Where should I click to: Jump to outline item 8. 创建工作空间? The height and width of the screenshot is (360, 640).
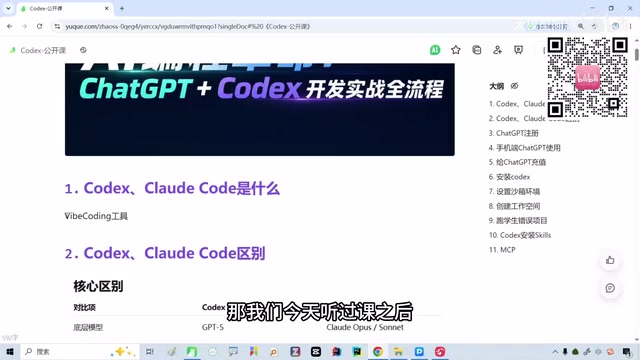pos(514,206)
